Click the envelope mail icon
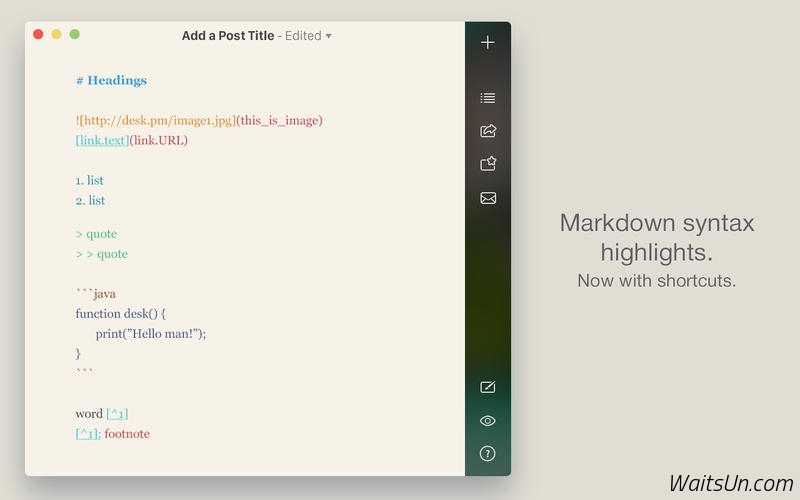 coord(488,198)
